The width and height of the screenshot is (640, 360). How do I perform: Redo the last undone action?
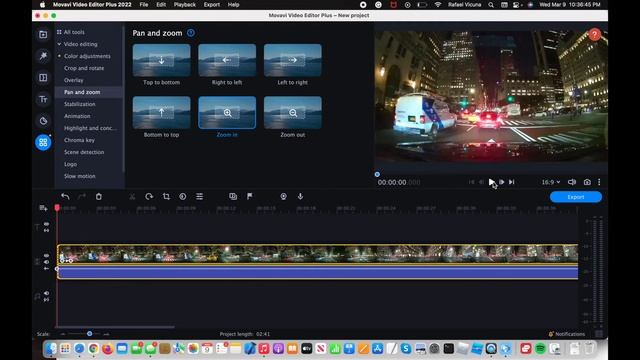82,196
